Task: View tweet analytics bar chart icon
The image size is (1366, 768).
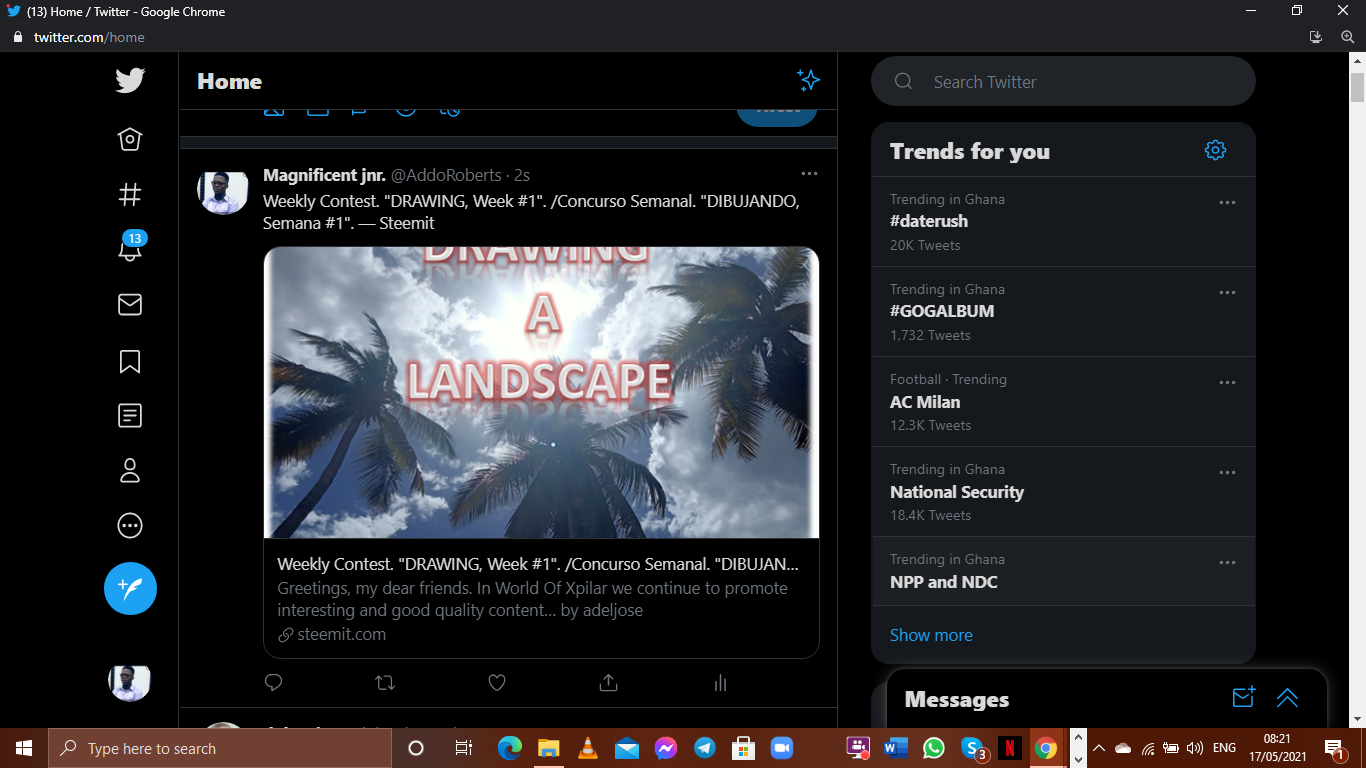Action: pyautogui.click(x=720, y=683)
